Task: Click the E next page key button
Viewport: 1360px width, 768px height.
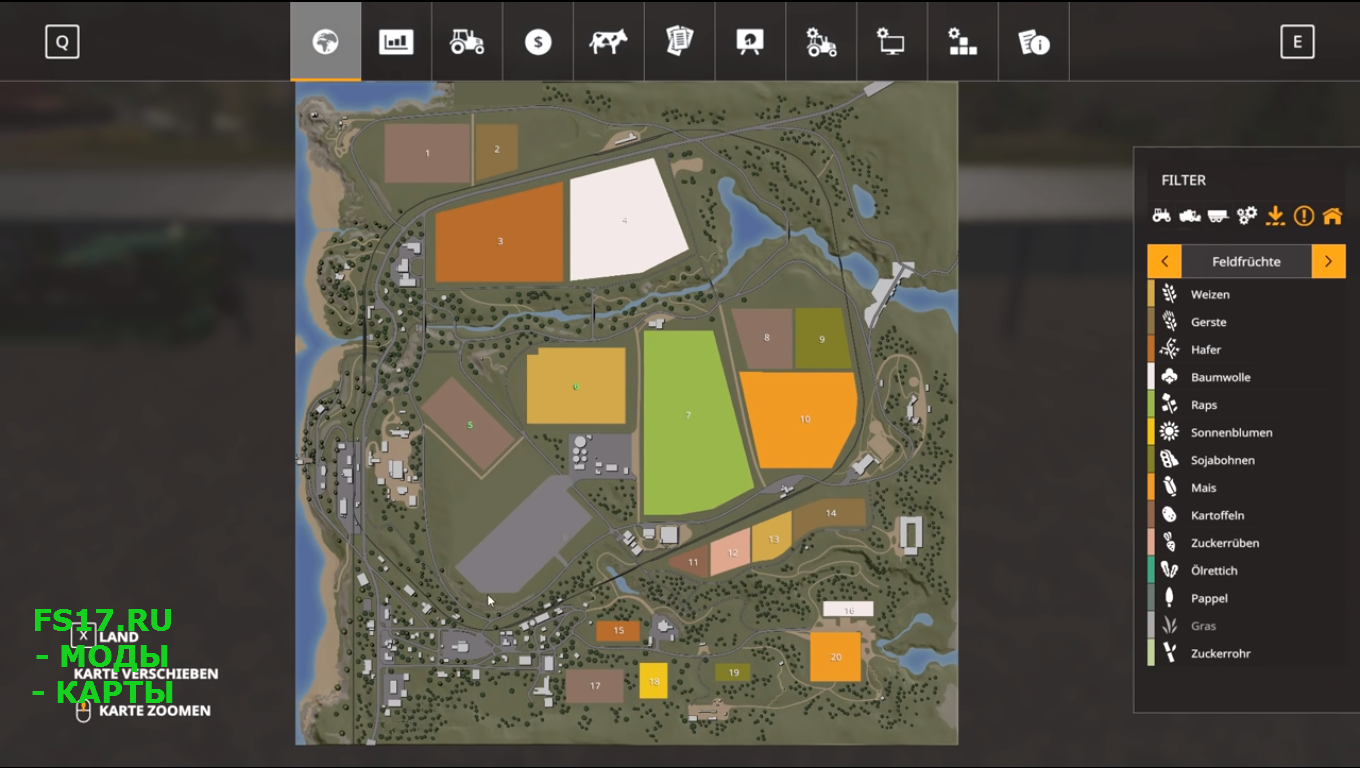Action: pos(1297,42)
